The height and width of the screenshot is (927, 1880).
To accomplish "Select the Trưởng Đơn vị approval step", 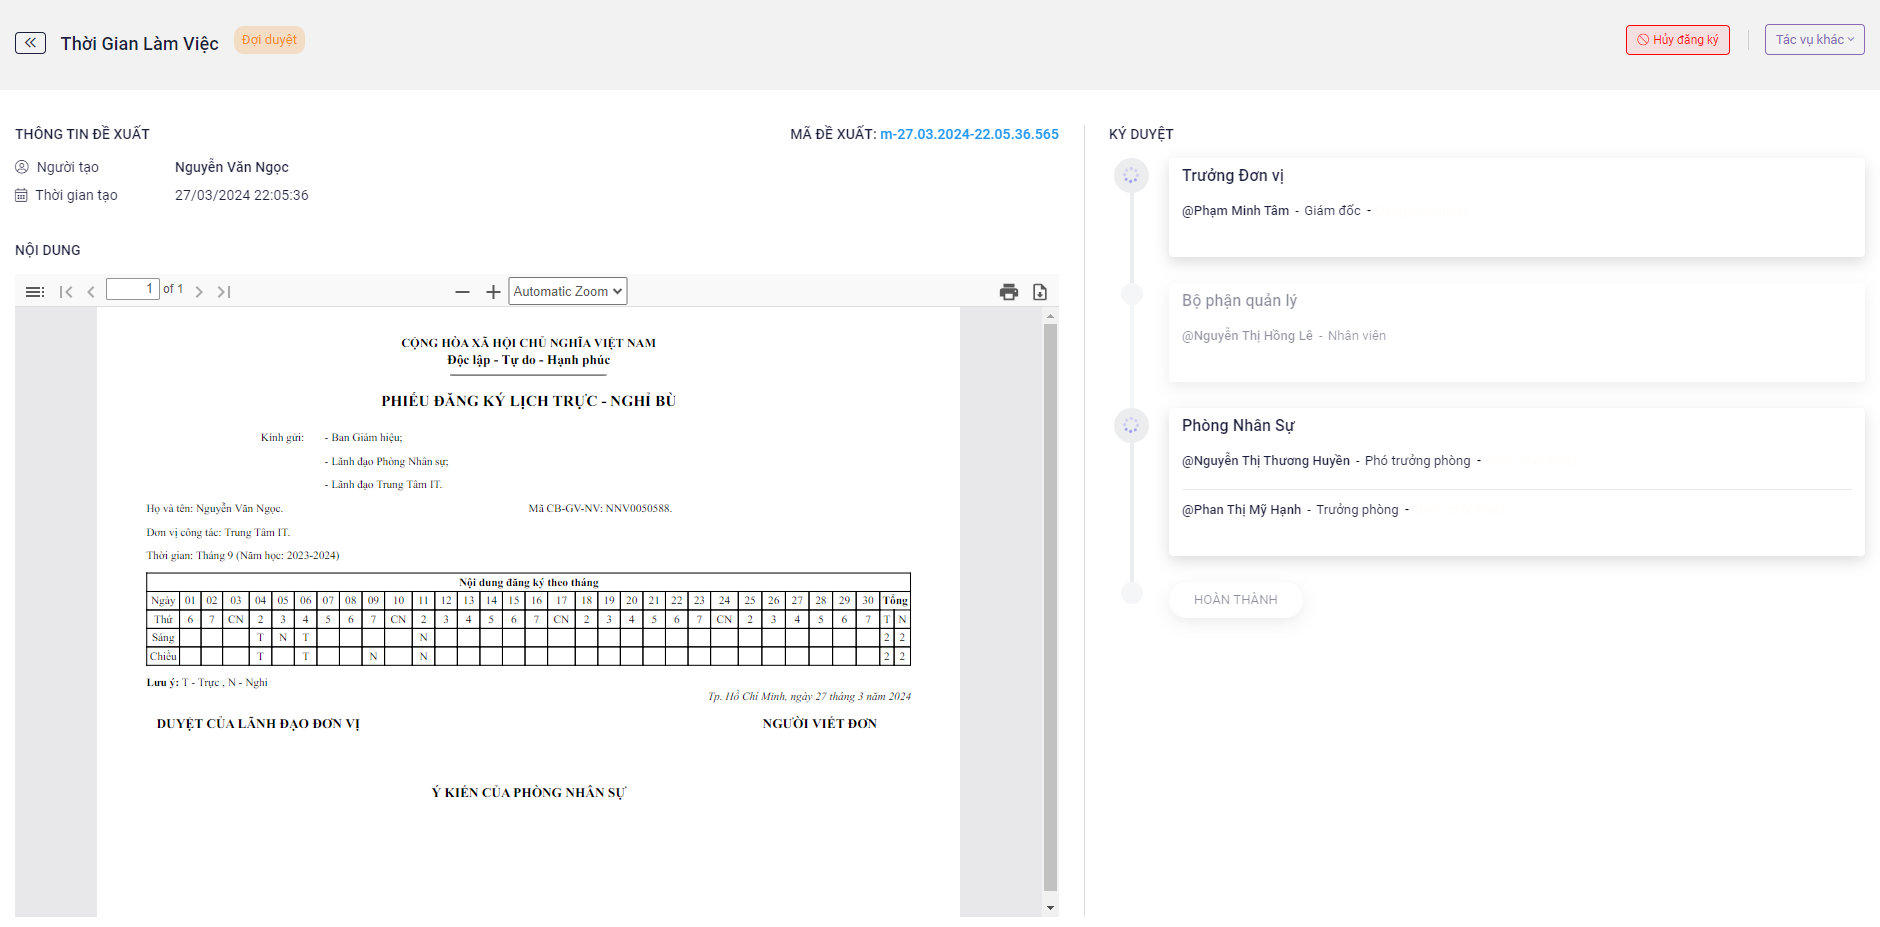I will (x=1232, y=175).
